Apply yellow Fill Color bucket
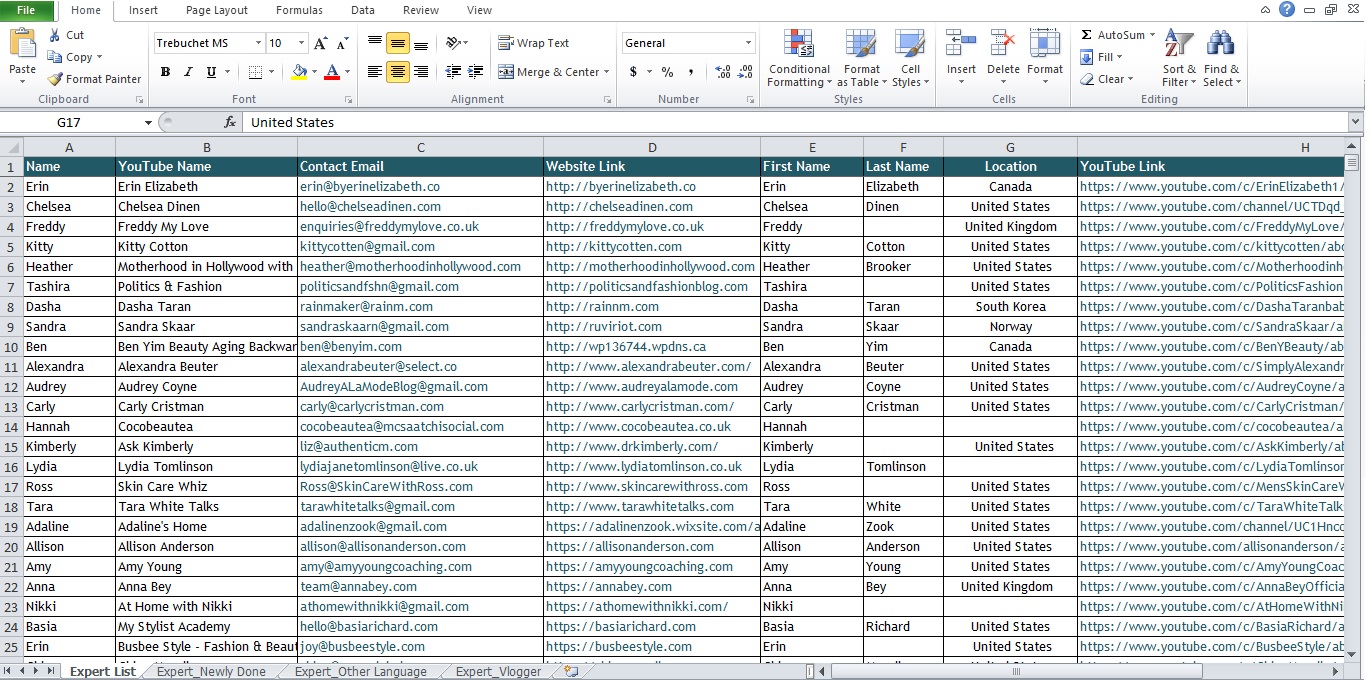Viewport: 1370px width, 680px height. coord(298,72)
